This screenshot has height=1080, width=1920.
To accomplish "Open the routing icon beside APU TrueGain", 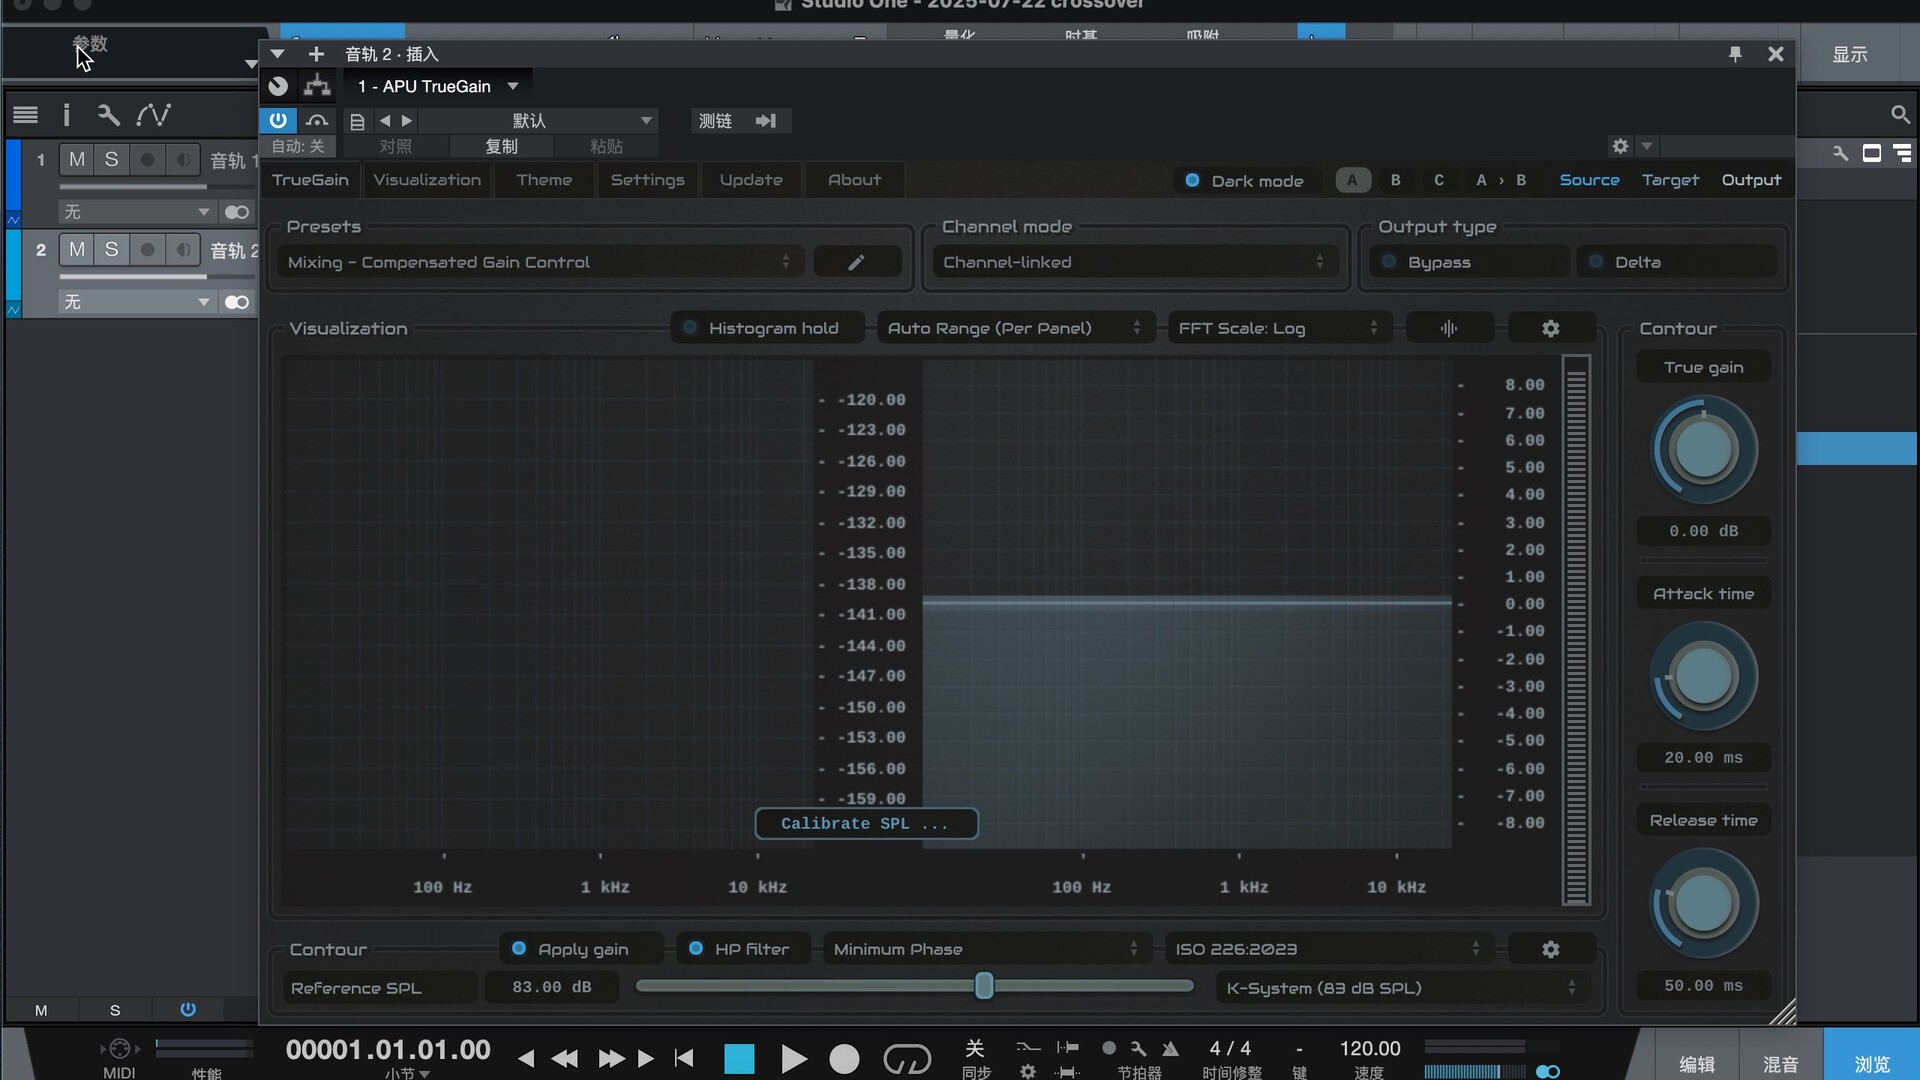I will coord(317,86).
